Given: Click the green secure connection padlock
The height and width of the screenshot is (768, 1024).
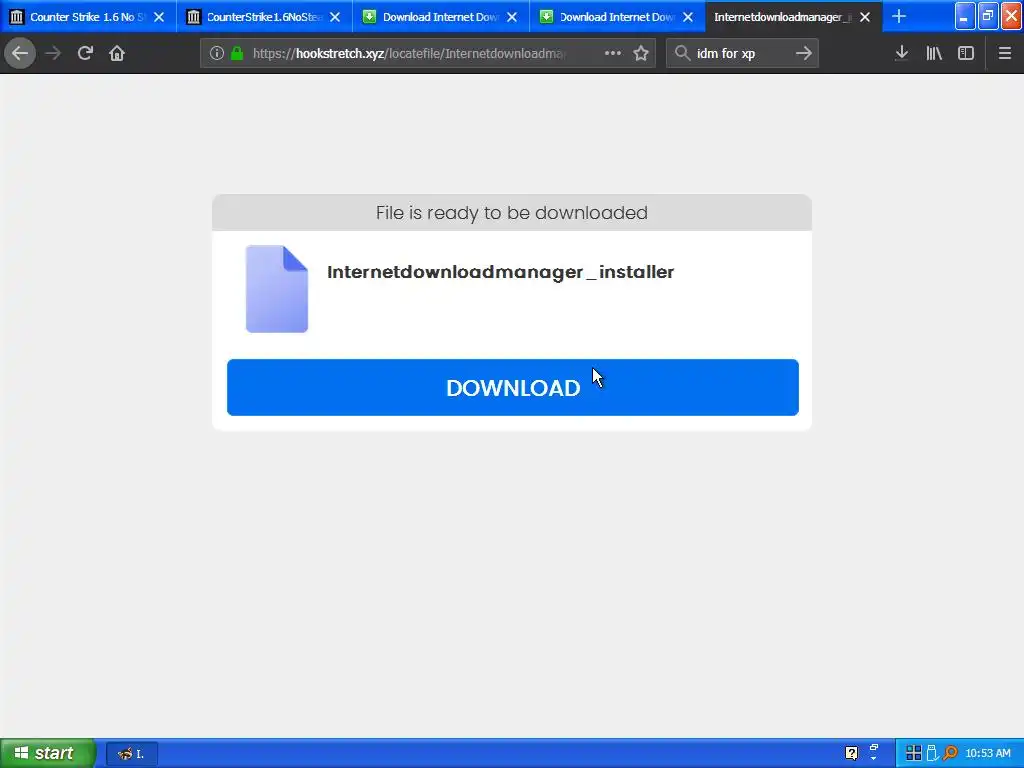Looking at the screenshot, I should pyautogui.click(x=237, y=53).
